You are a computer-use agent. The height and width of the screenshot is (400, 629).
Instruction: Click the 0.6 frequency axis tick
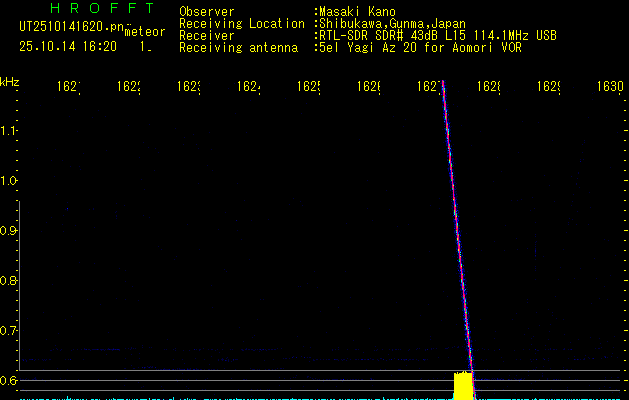pyautogui.click(x=9, y=380)
